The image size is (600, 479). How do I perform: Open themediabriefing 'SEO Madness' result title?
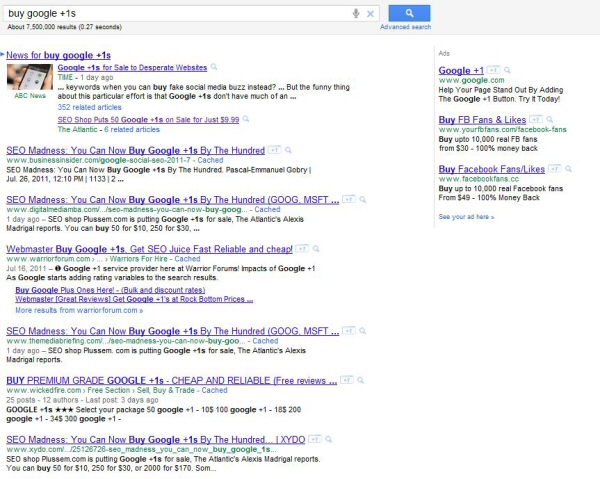[x=173, y=331]
